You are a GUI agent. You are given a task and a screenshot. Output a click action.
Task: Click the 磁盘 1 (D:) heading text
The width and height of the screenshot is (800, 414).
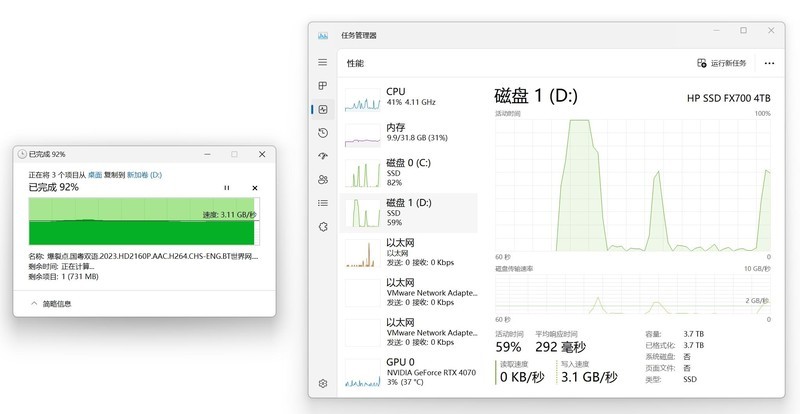point(536,95)
